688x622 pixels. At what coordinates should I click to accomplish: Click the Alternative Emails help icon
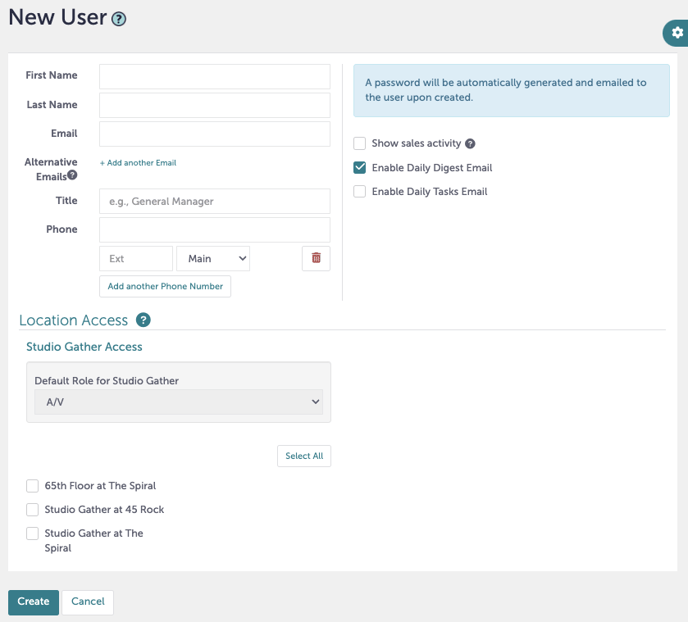click(72, 176)
